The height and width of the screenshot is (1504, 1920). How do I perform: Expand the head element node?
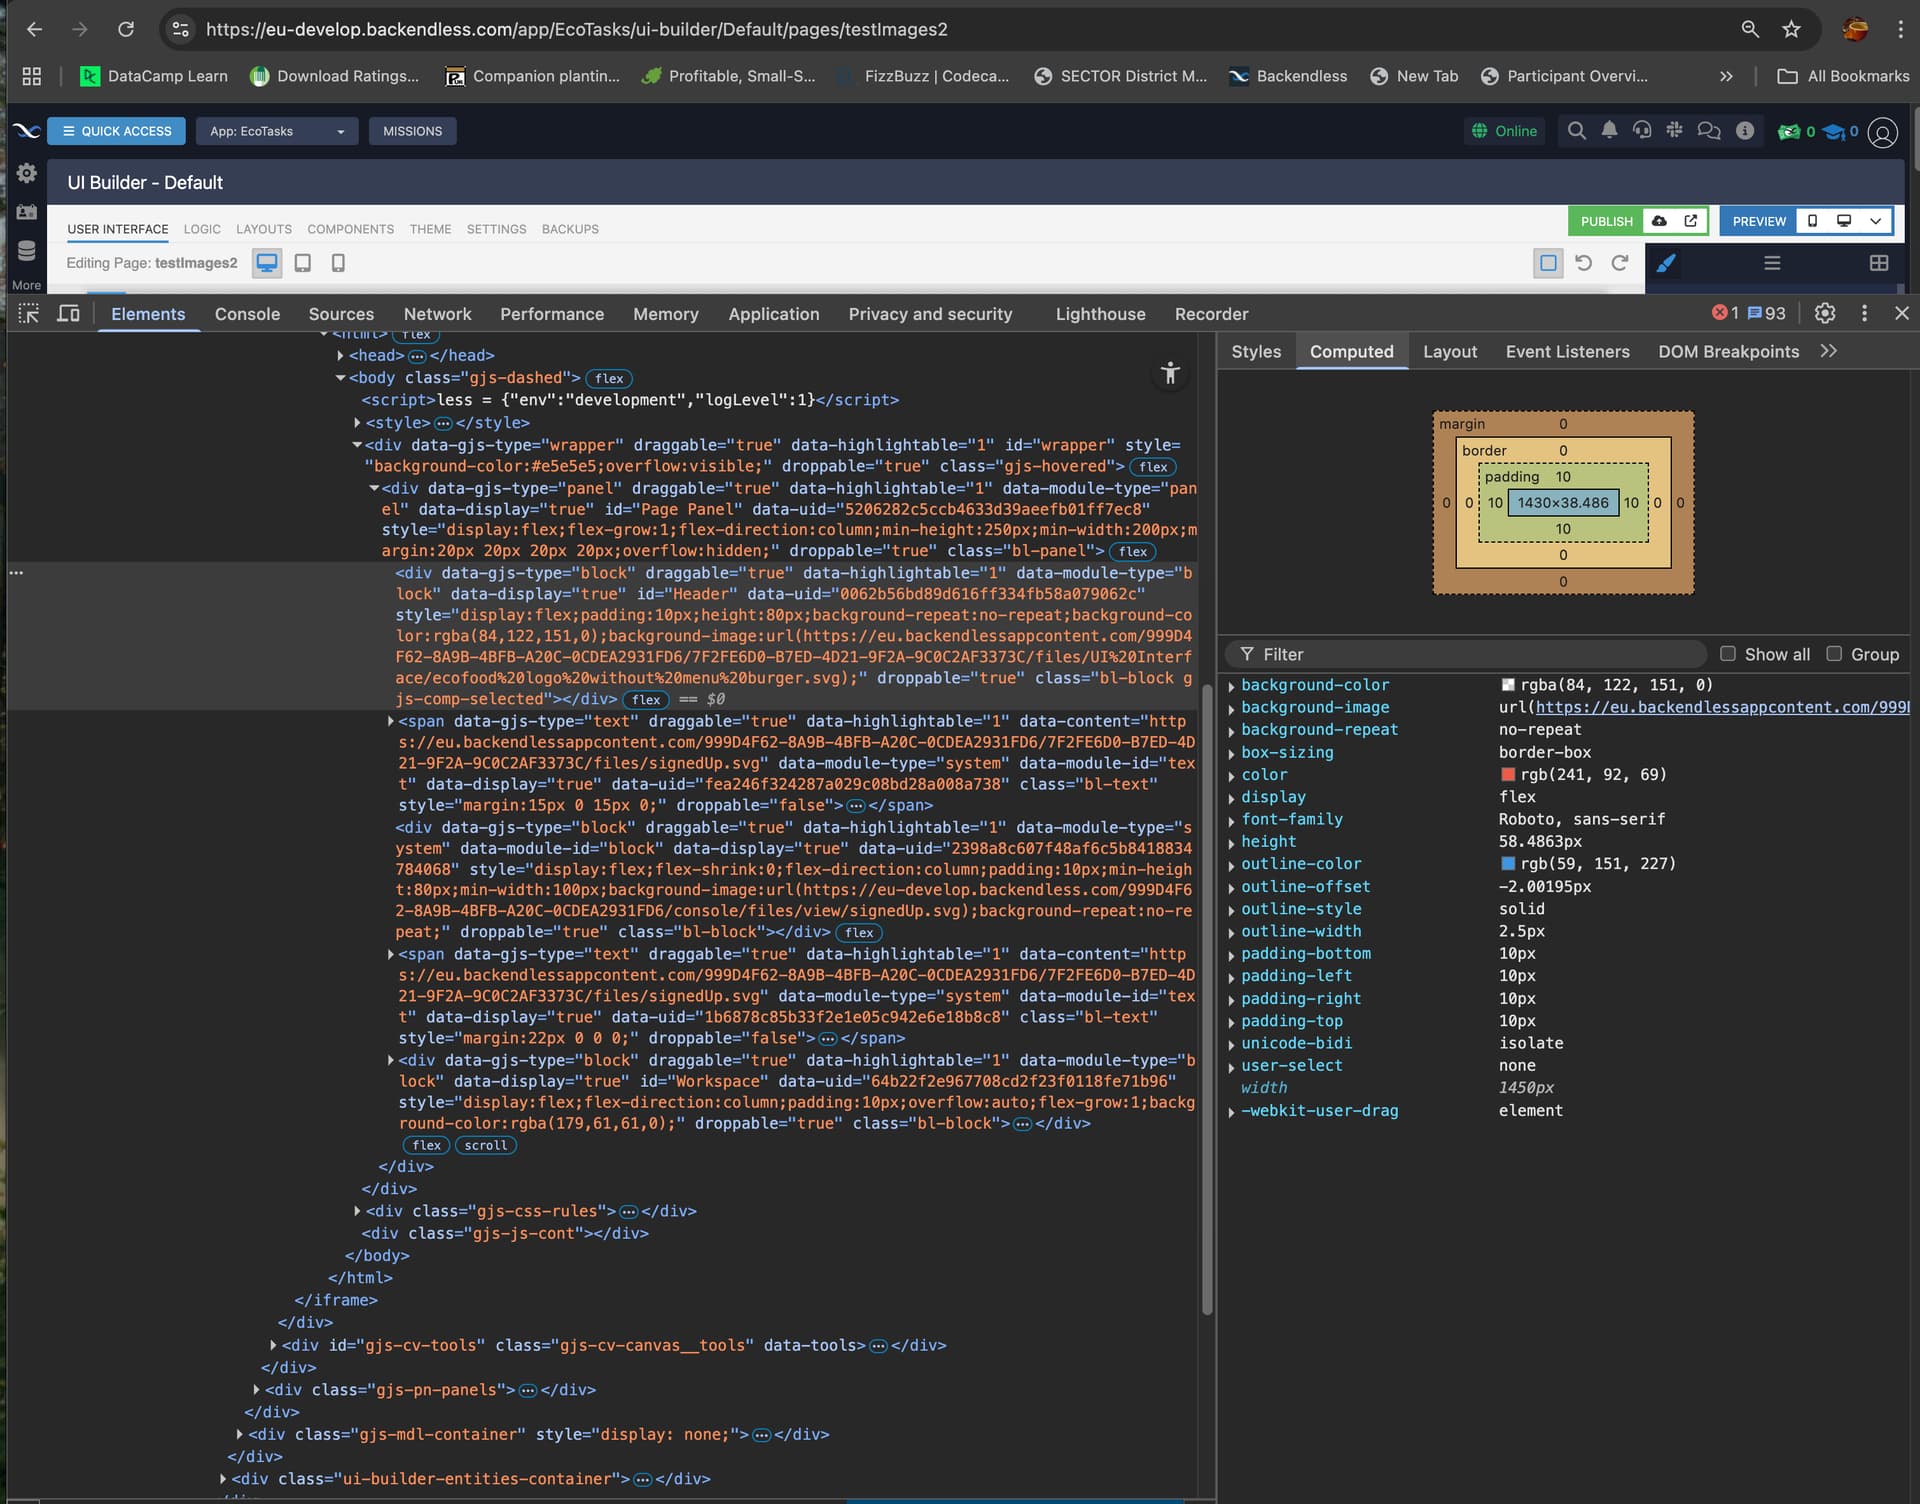(341, 355)
